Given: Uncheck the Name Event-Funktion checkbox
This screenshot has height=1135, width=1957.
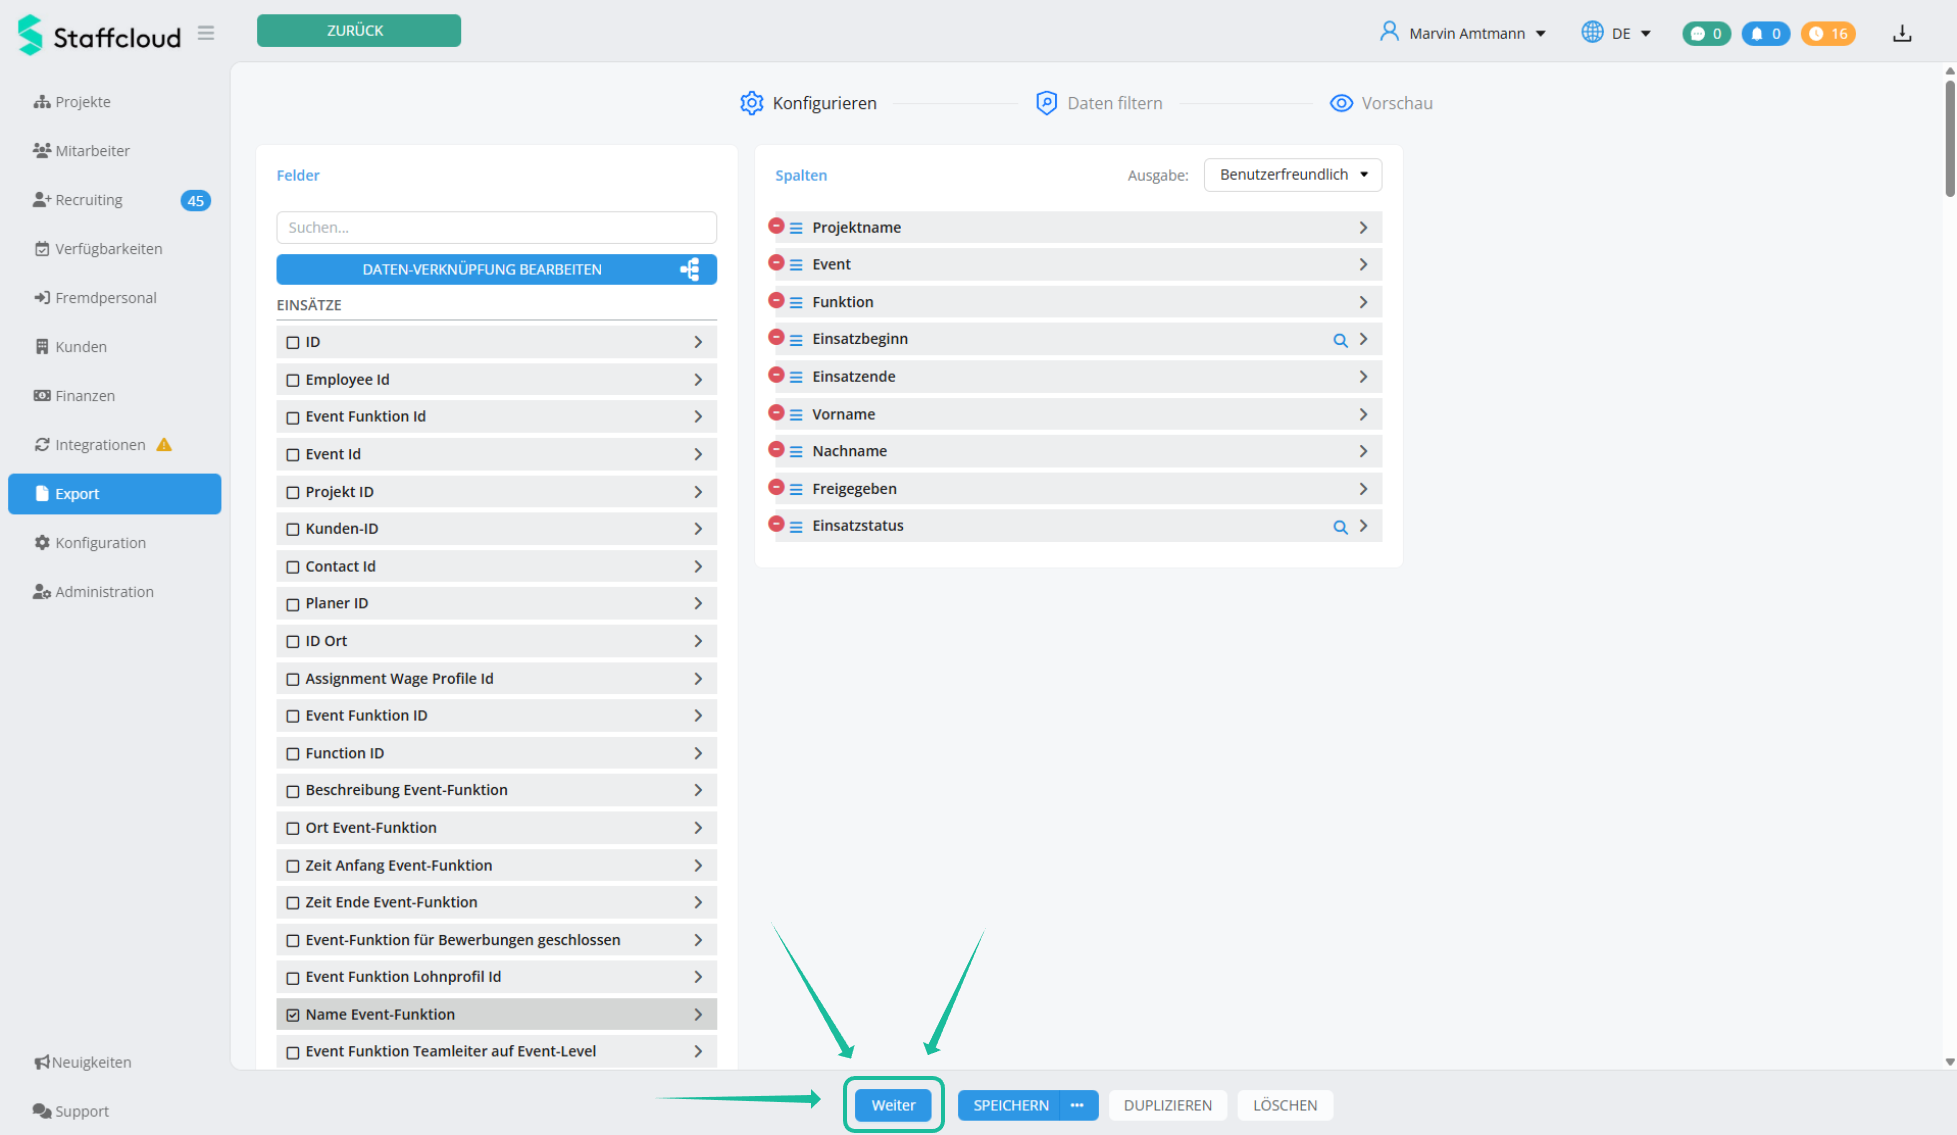Looking at the screenshot, I should (x=293, y=1015).
